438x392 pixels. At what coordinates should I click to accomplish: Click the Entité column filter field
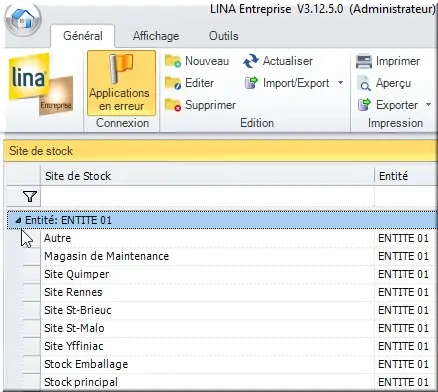406,196
